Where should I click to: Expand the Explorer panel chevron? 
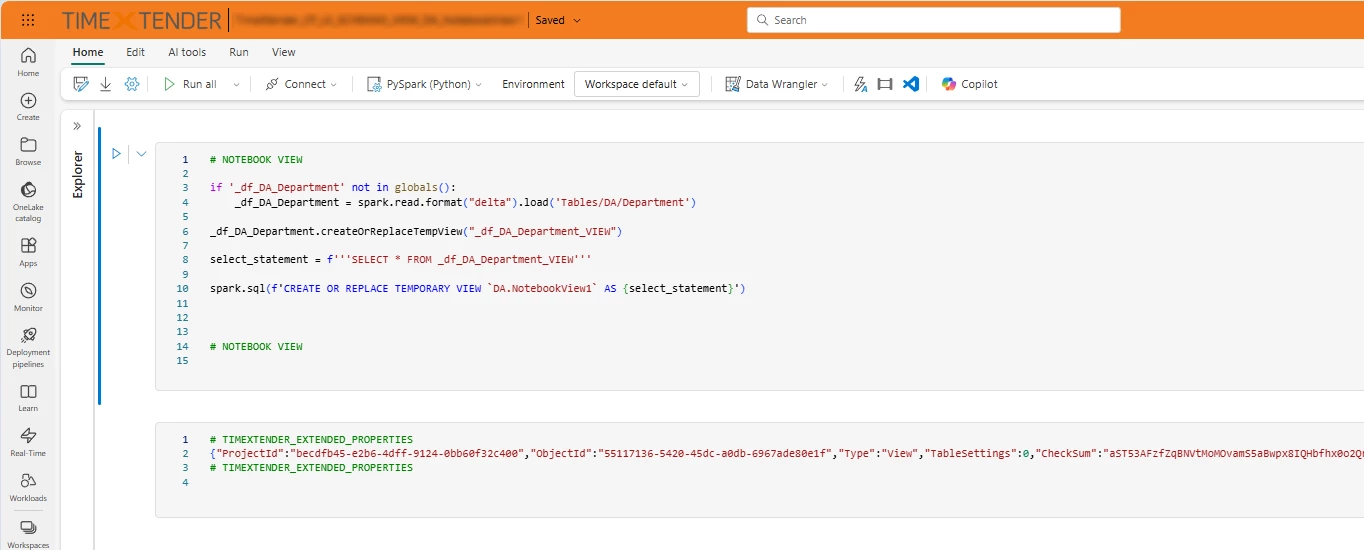(77, 126)
